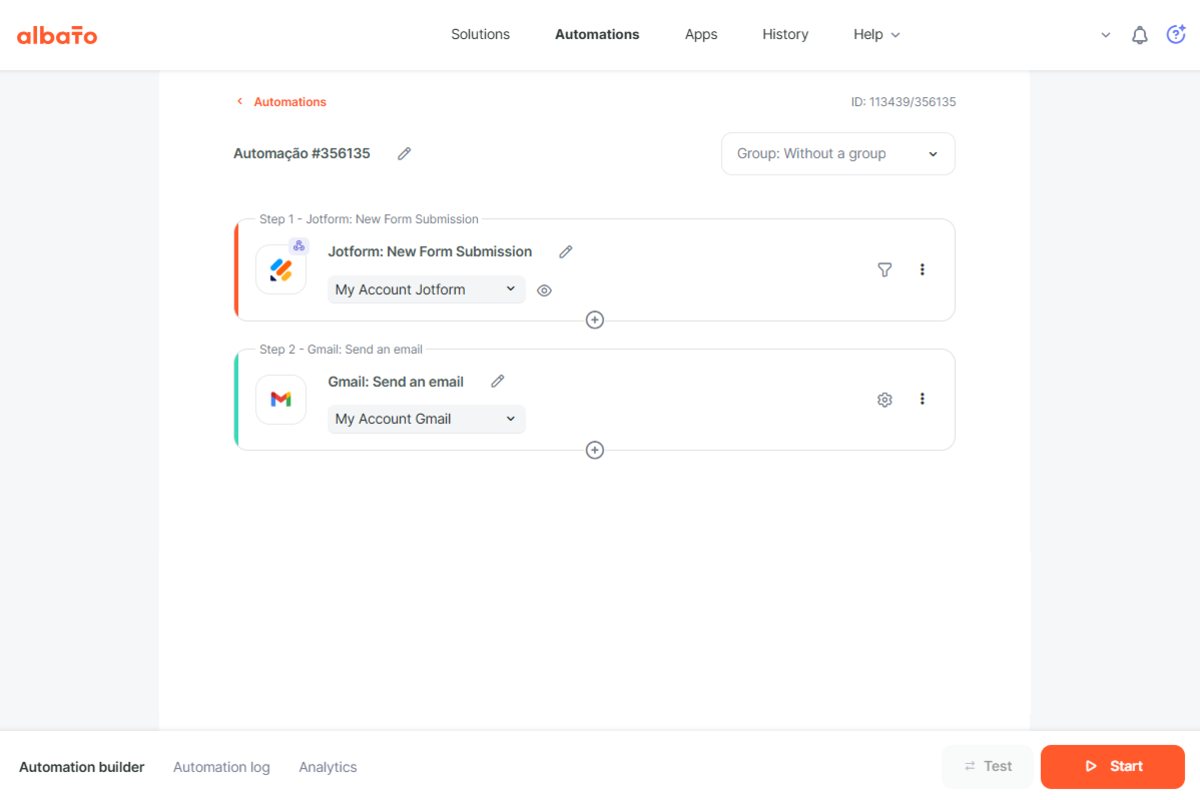Click the filter icon on Jotform step

[884, 270]
